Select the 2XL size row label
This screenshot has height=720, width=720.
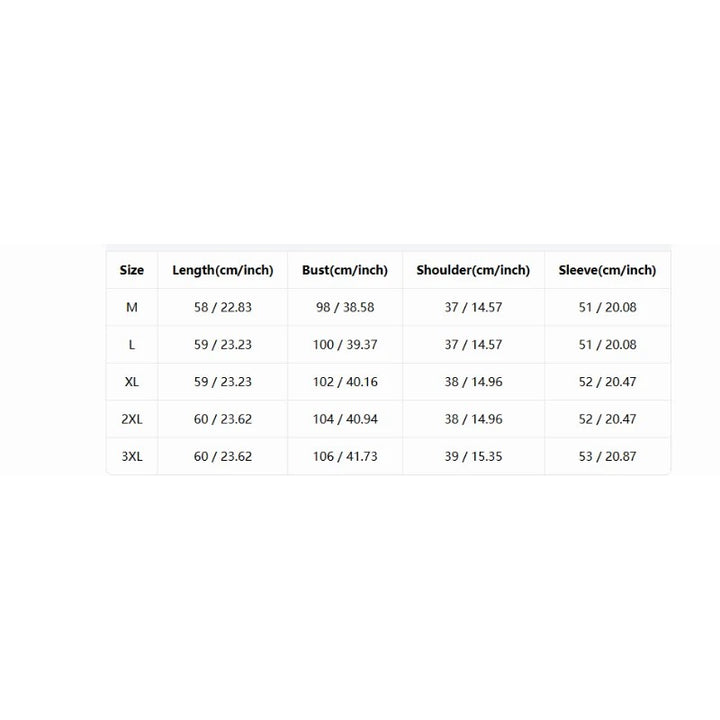click(132, 419)
